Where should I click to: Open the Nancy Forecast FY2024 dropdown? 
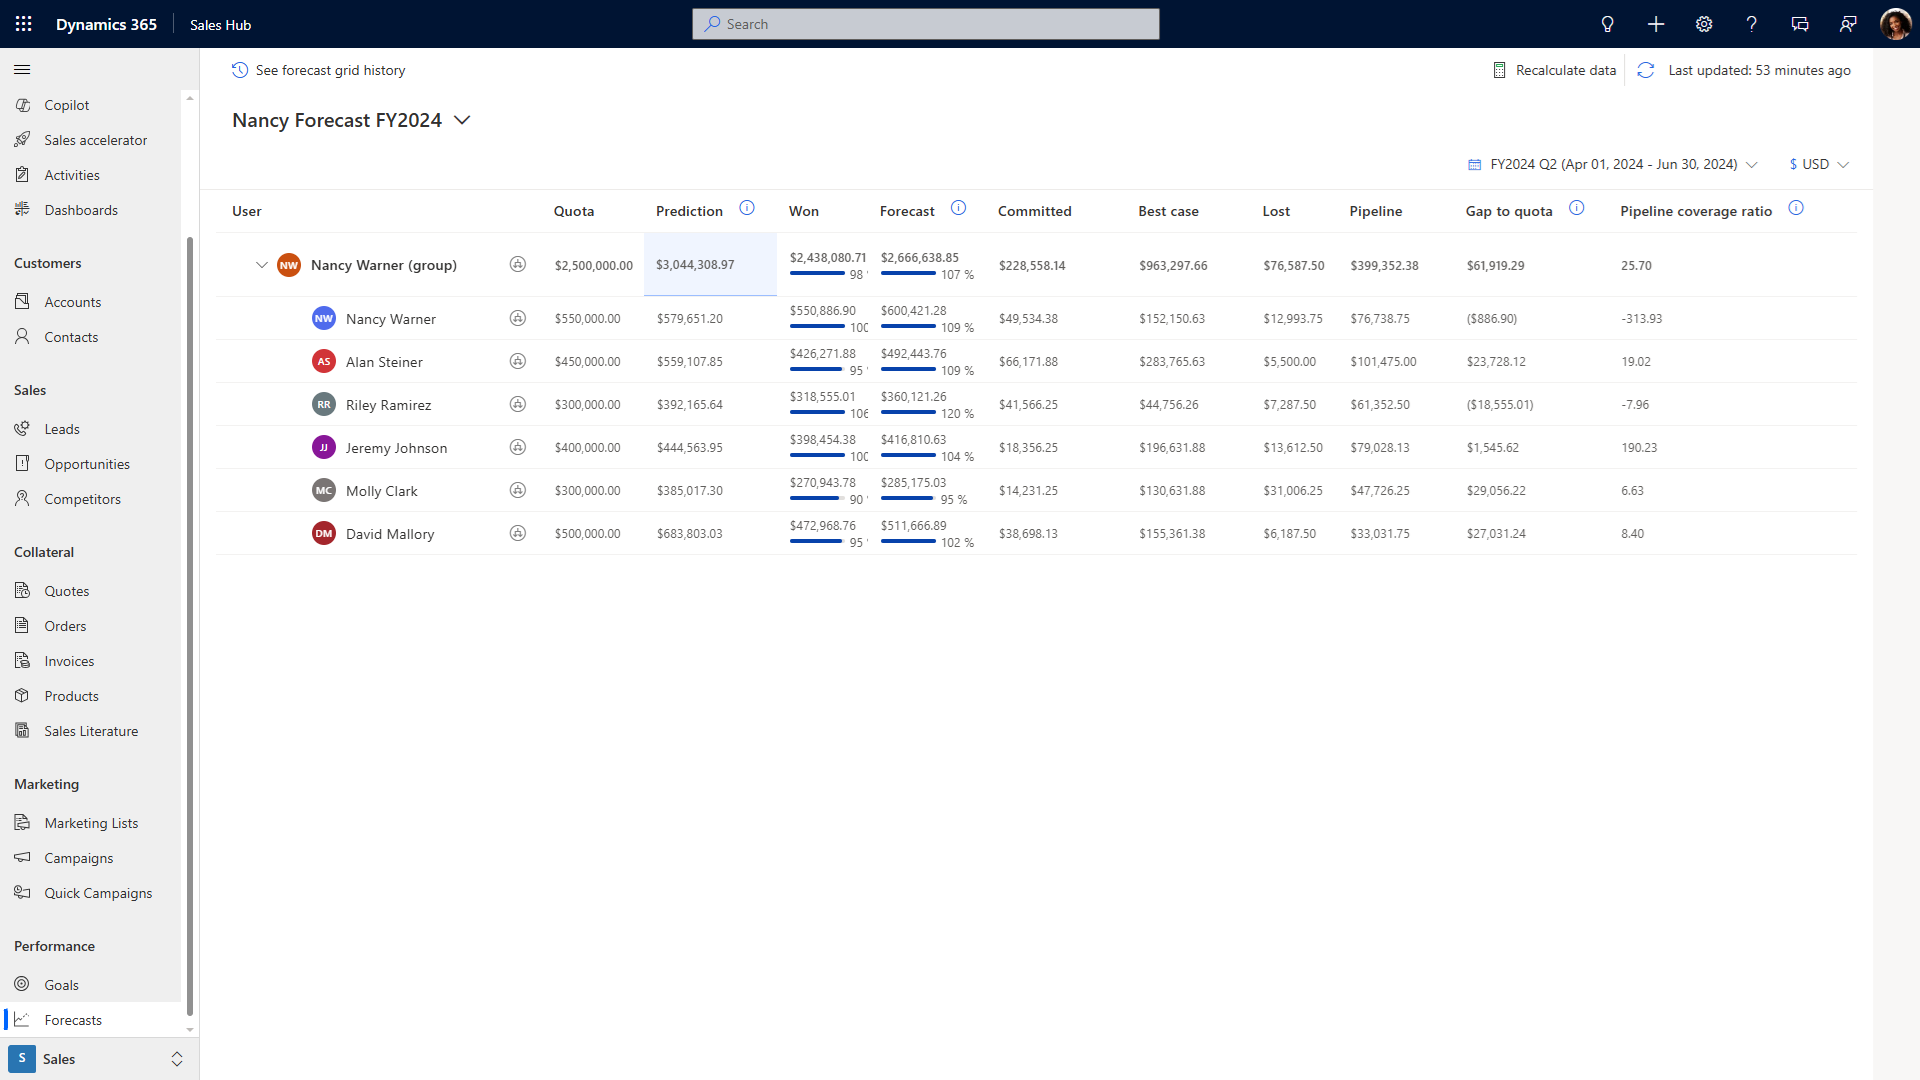click(462, 120)
